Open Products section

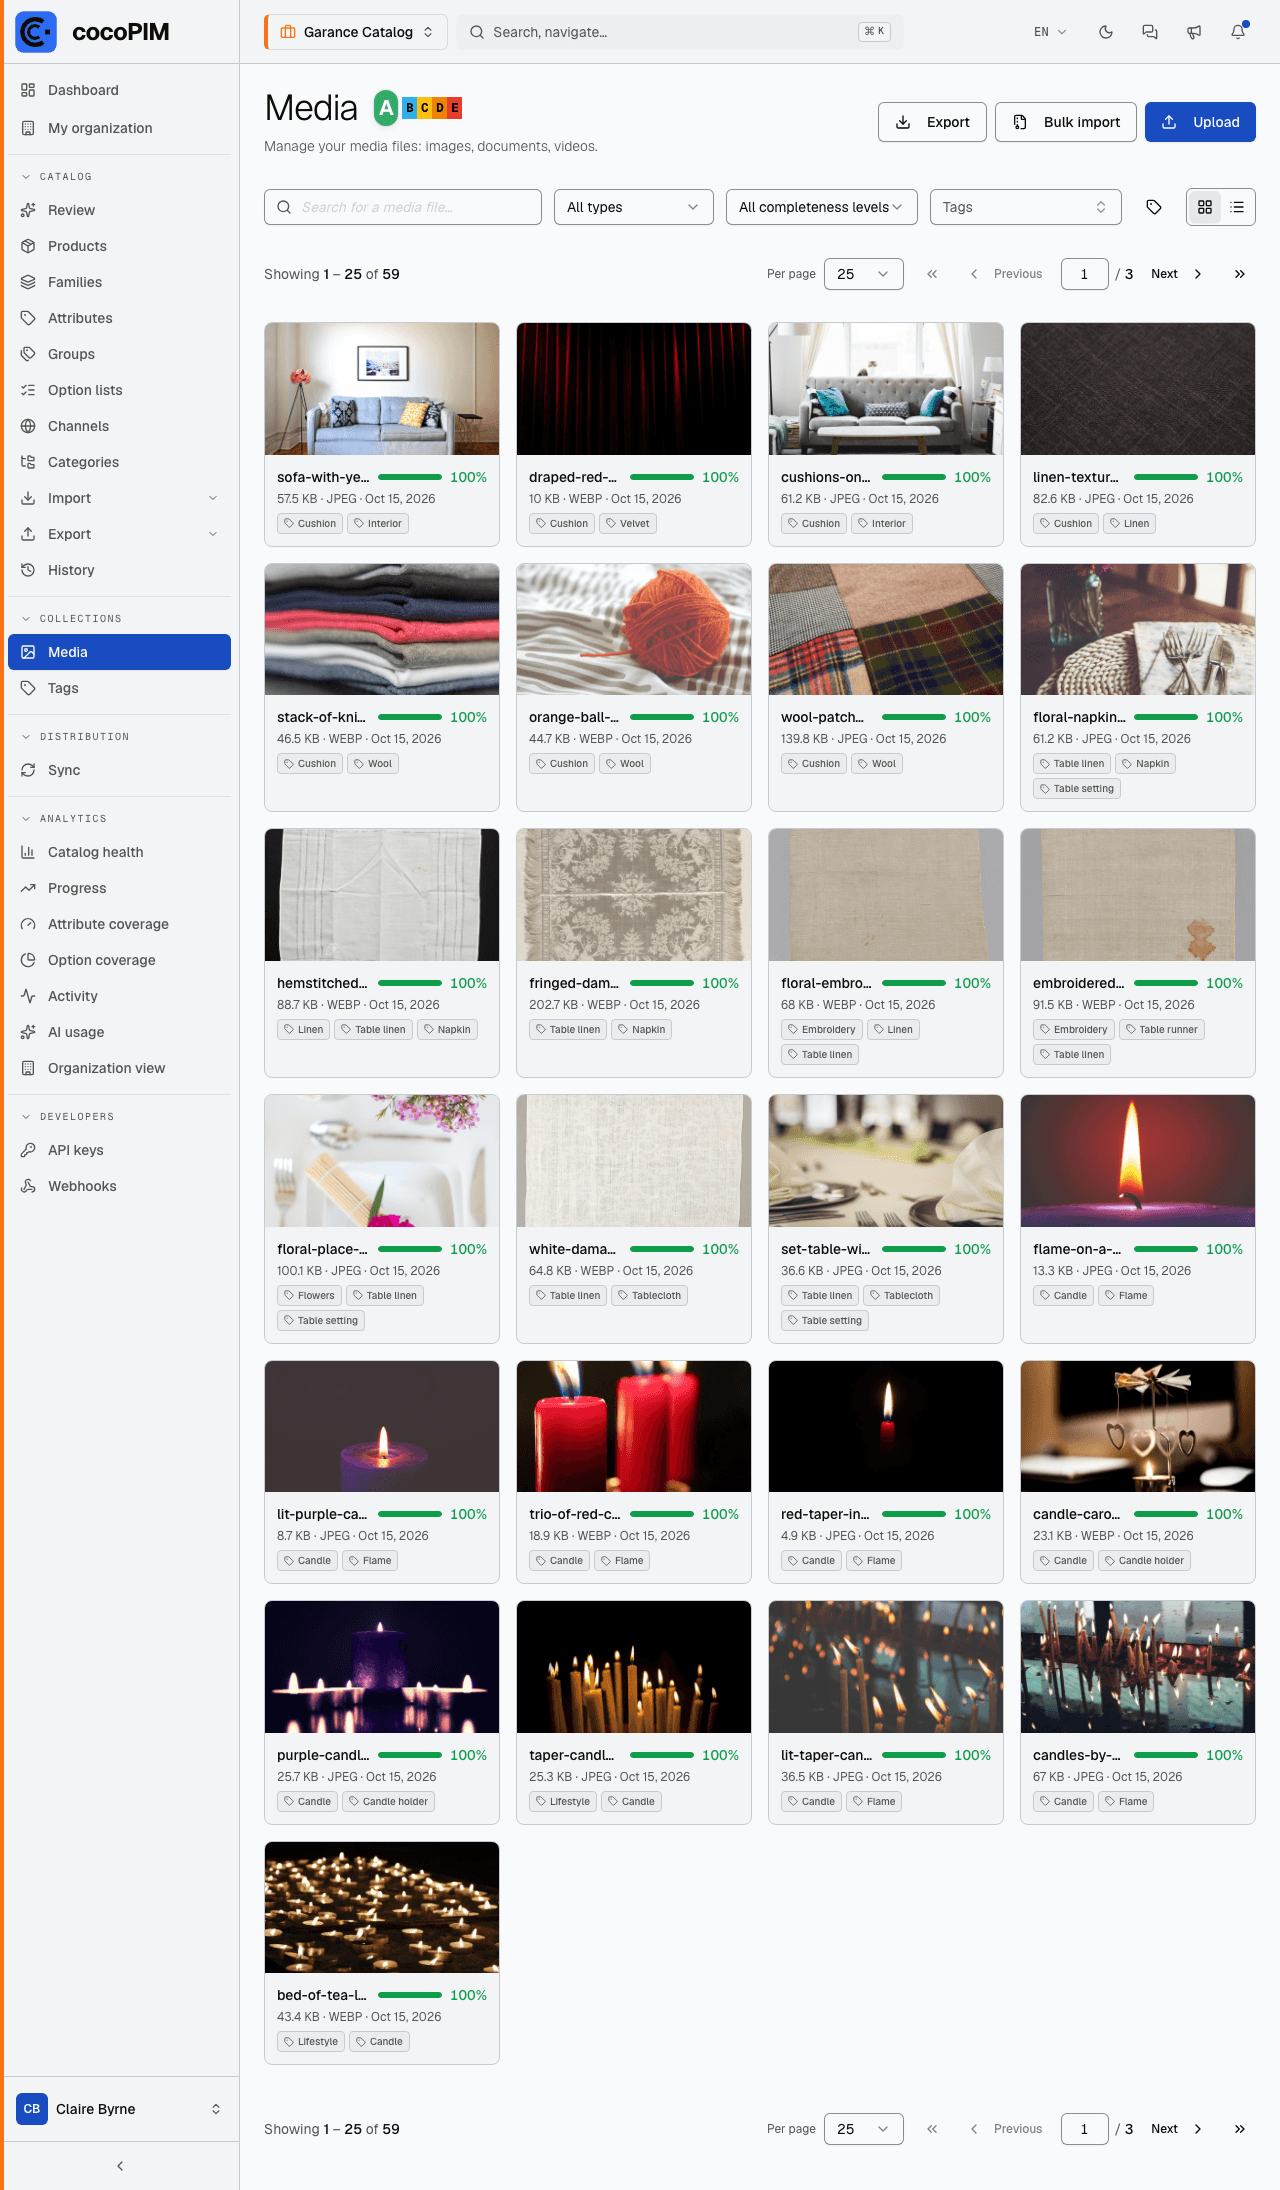(119, 246)
